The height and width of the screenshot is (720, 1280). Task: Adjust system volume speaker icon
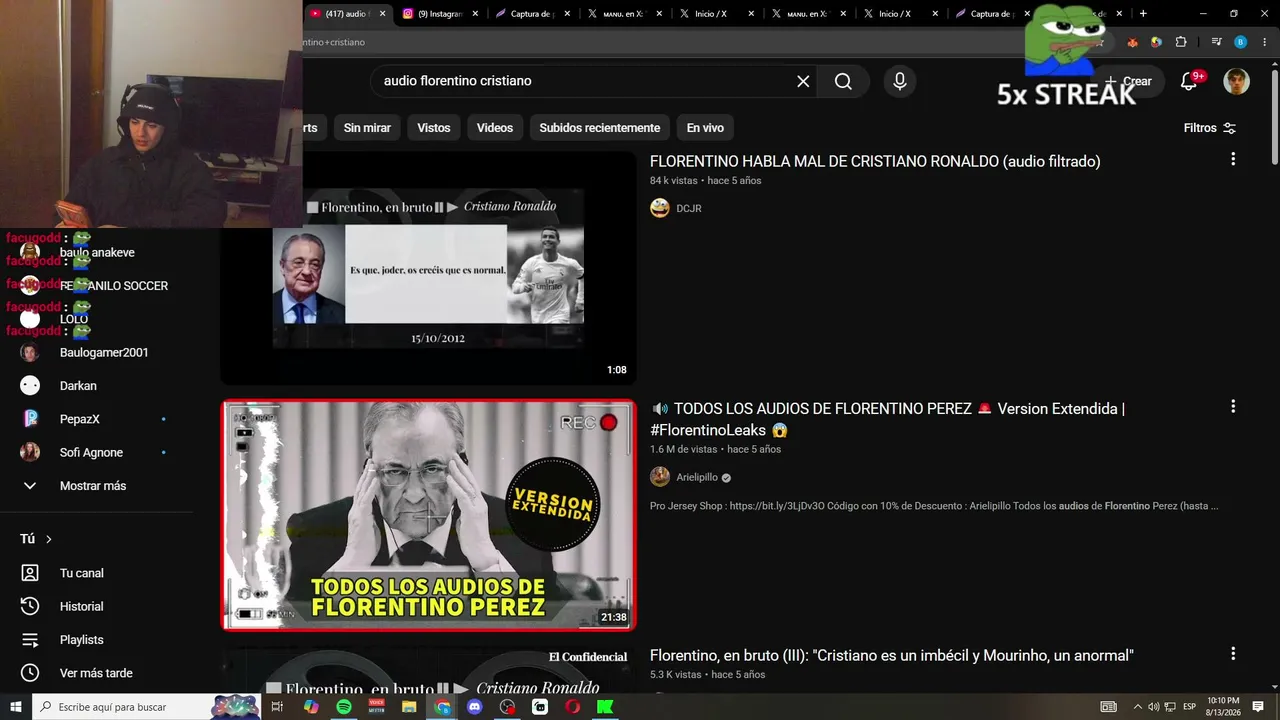[1153, 707]
